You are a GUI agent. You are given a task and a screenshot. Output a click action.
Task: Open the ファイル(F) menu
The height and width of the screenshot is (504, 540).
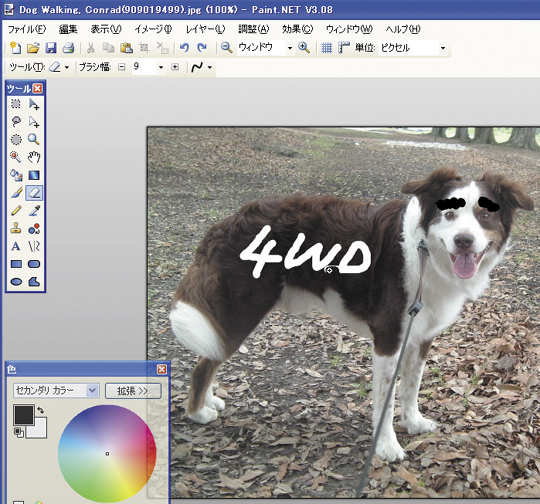click(x=27, y=29)
